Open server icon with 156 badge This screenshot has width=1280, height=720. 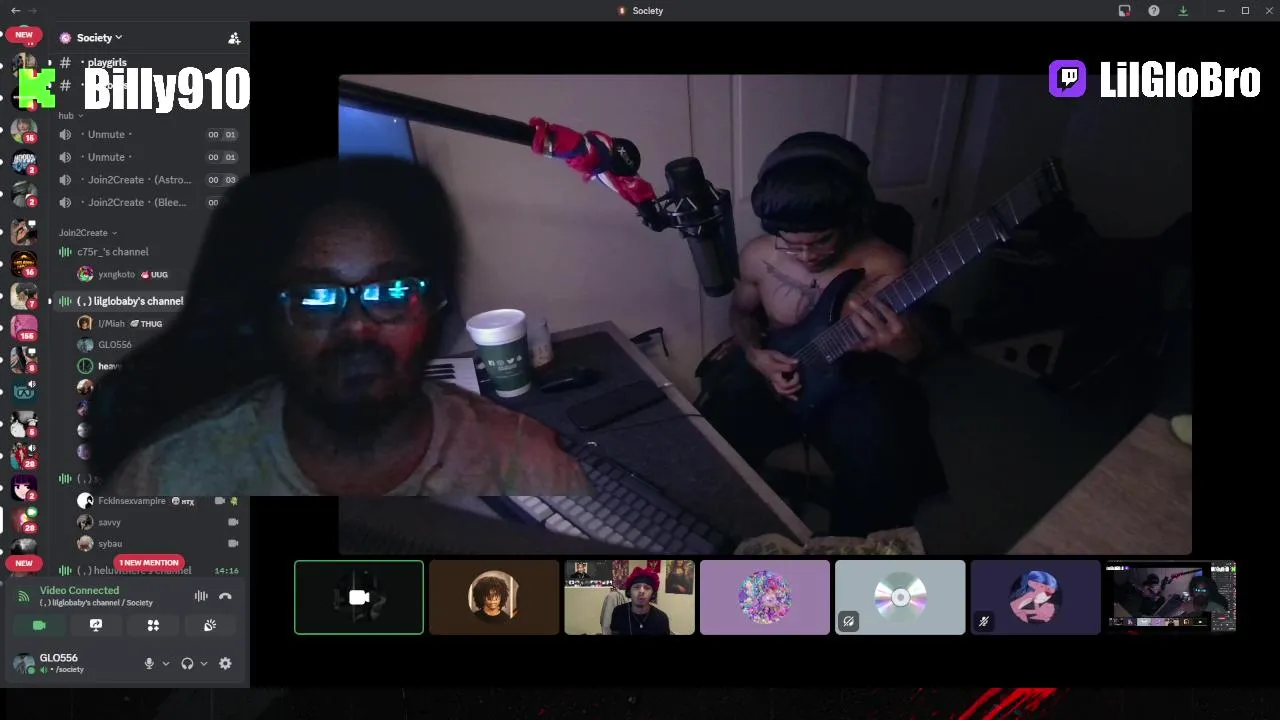24,327
